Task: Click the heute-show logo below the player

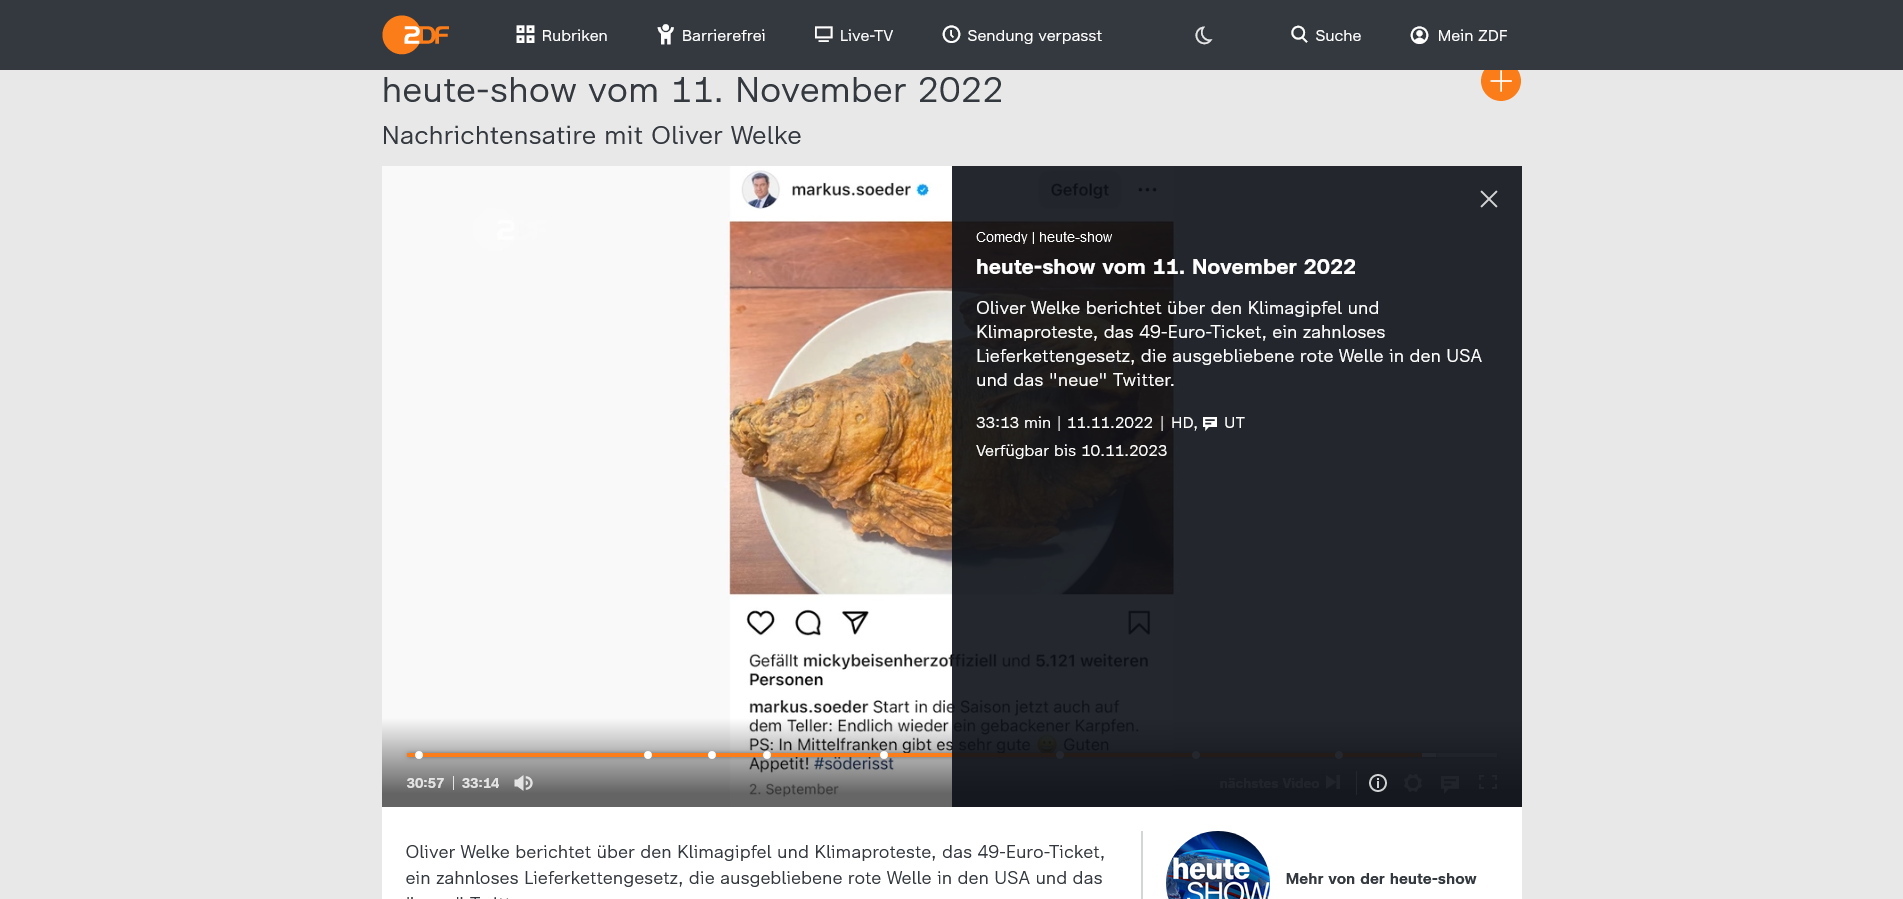Action: (x=1217, y=868)
